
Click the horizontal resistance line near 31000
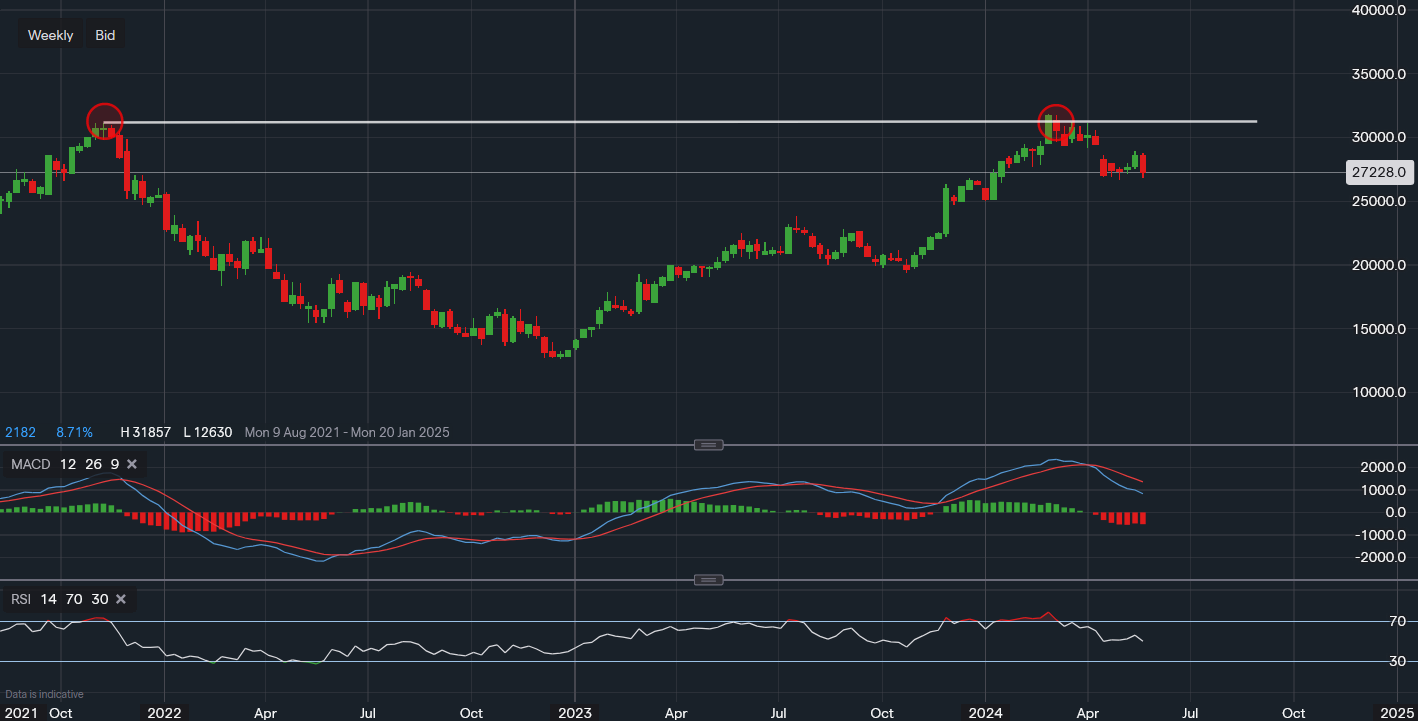click(600, 122)
